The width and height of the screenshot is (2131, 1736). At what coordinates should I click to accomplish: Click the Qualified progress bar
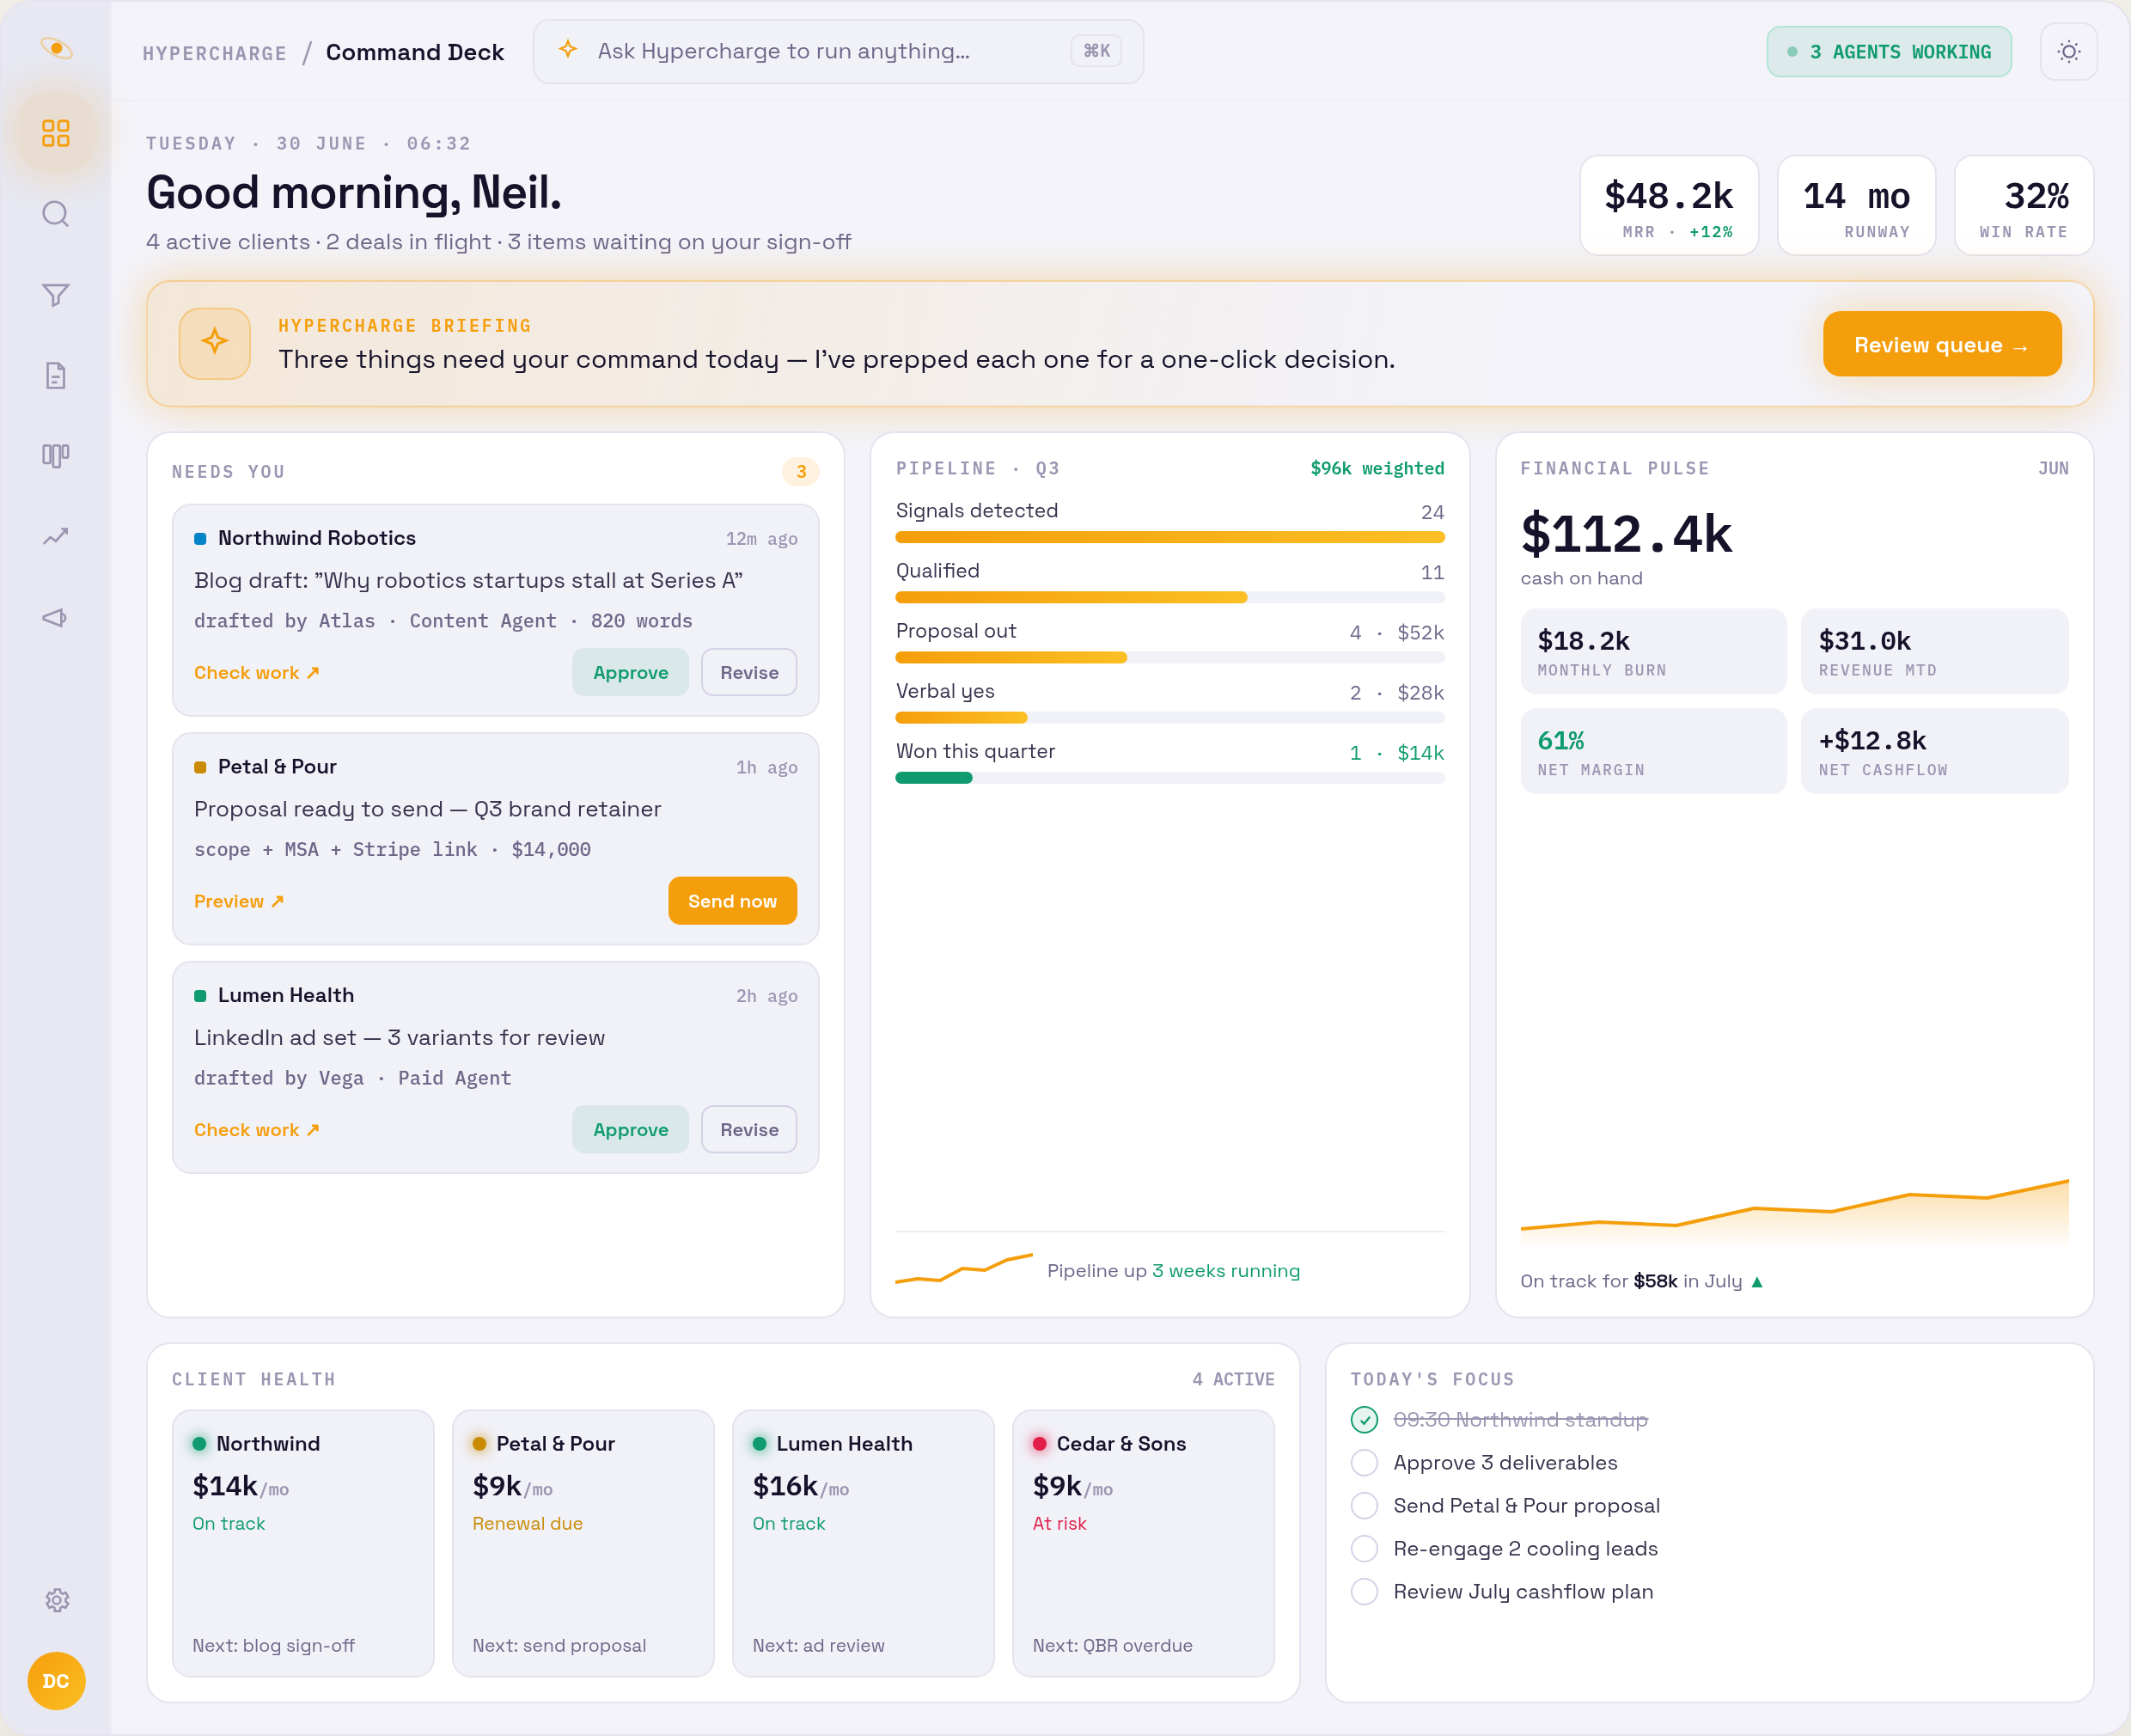pos(1170,597)
